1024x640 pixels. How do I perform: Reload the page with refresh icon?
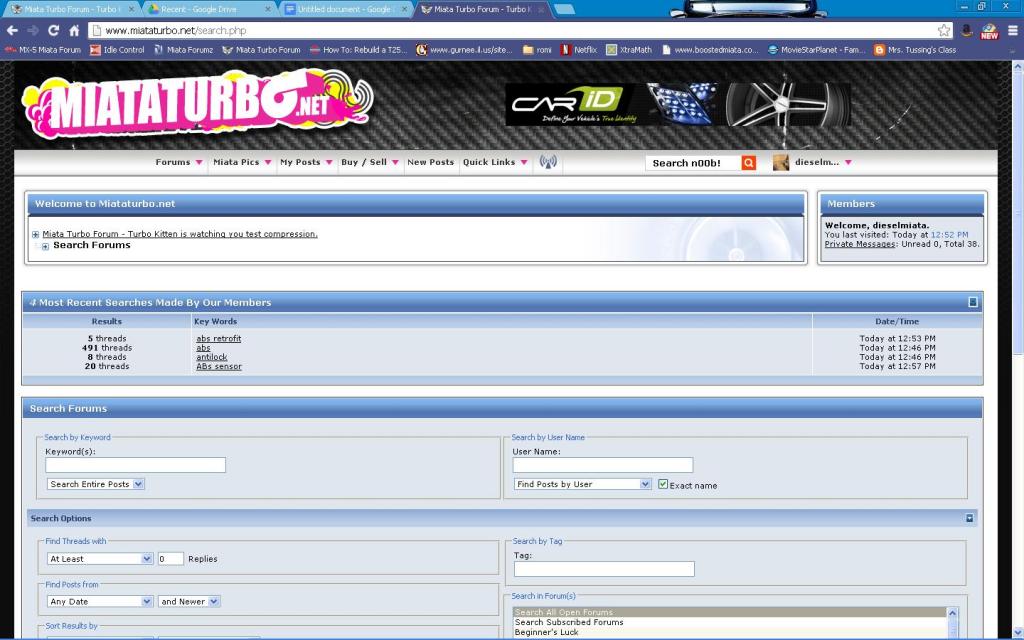coord(54,30)
